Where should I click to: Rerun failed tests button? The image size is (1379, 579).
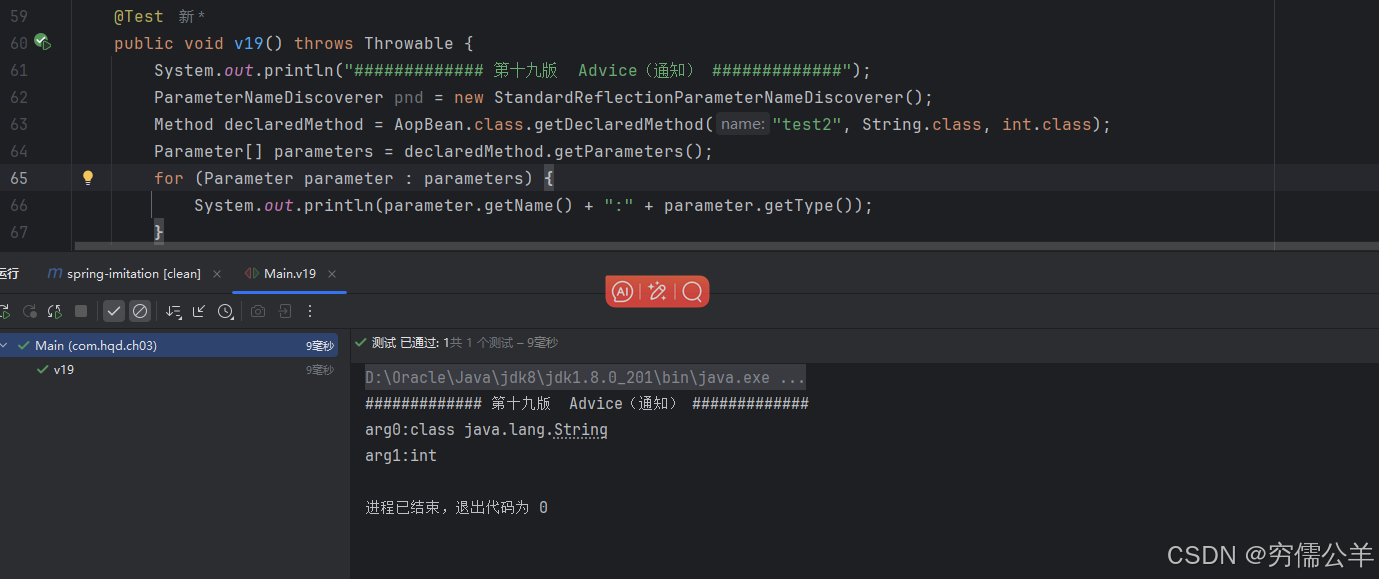(x=30, y=311)
